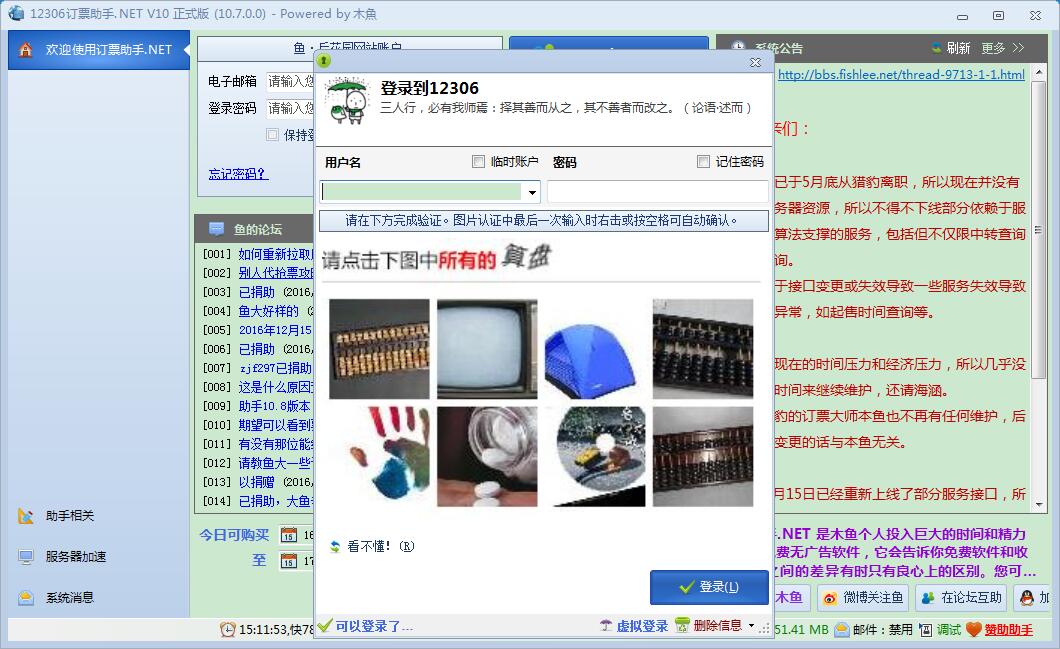Select the blue tent captcha image
The width and height of the screenshot is (1060, 649).
pos(595,349)
